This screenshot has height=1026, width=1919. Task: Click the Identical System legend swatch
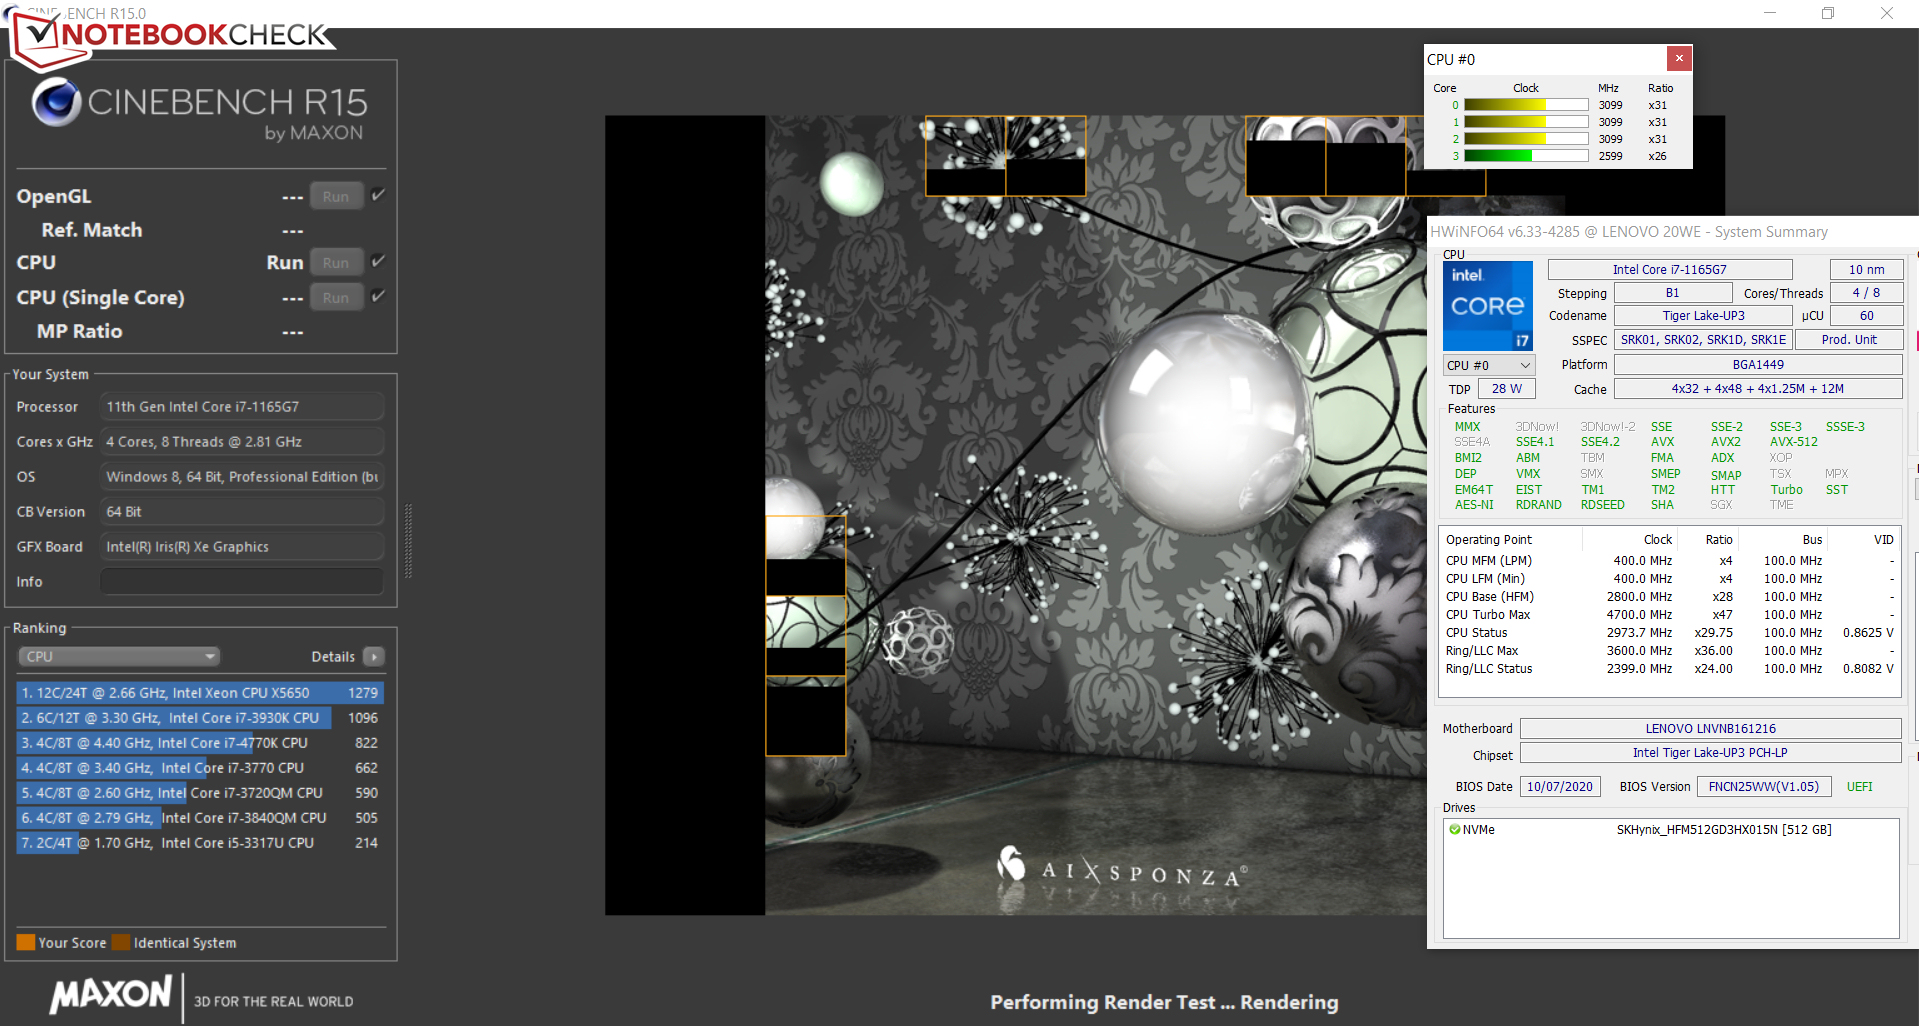pyautogui.click(x=121, y=942)
